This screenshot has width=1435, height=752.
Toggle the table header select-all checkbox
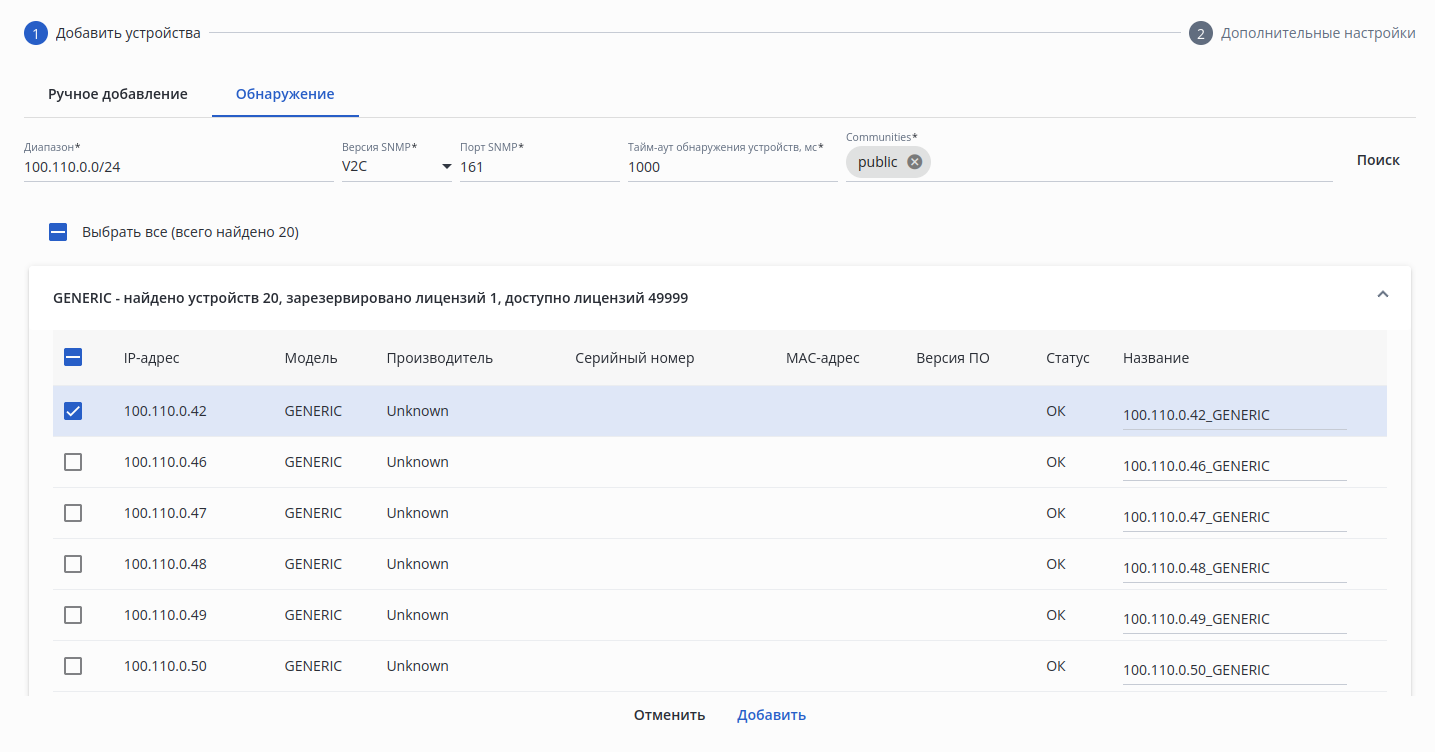tap(73, 358)
